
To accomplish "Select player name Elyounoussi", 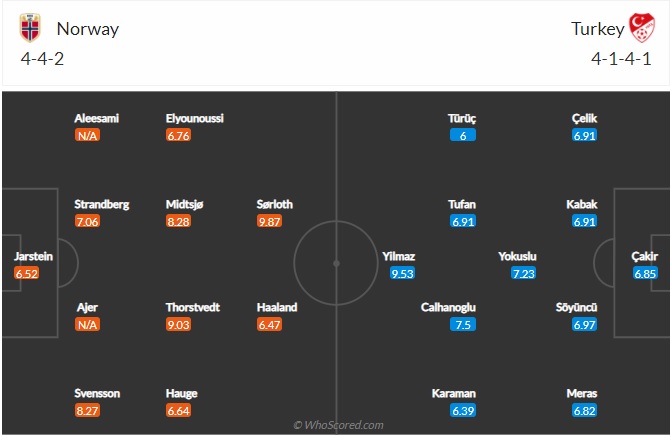I will (x=195, y=118).
